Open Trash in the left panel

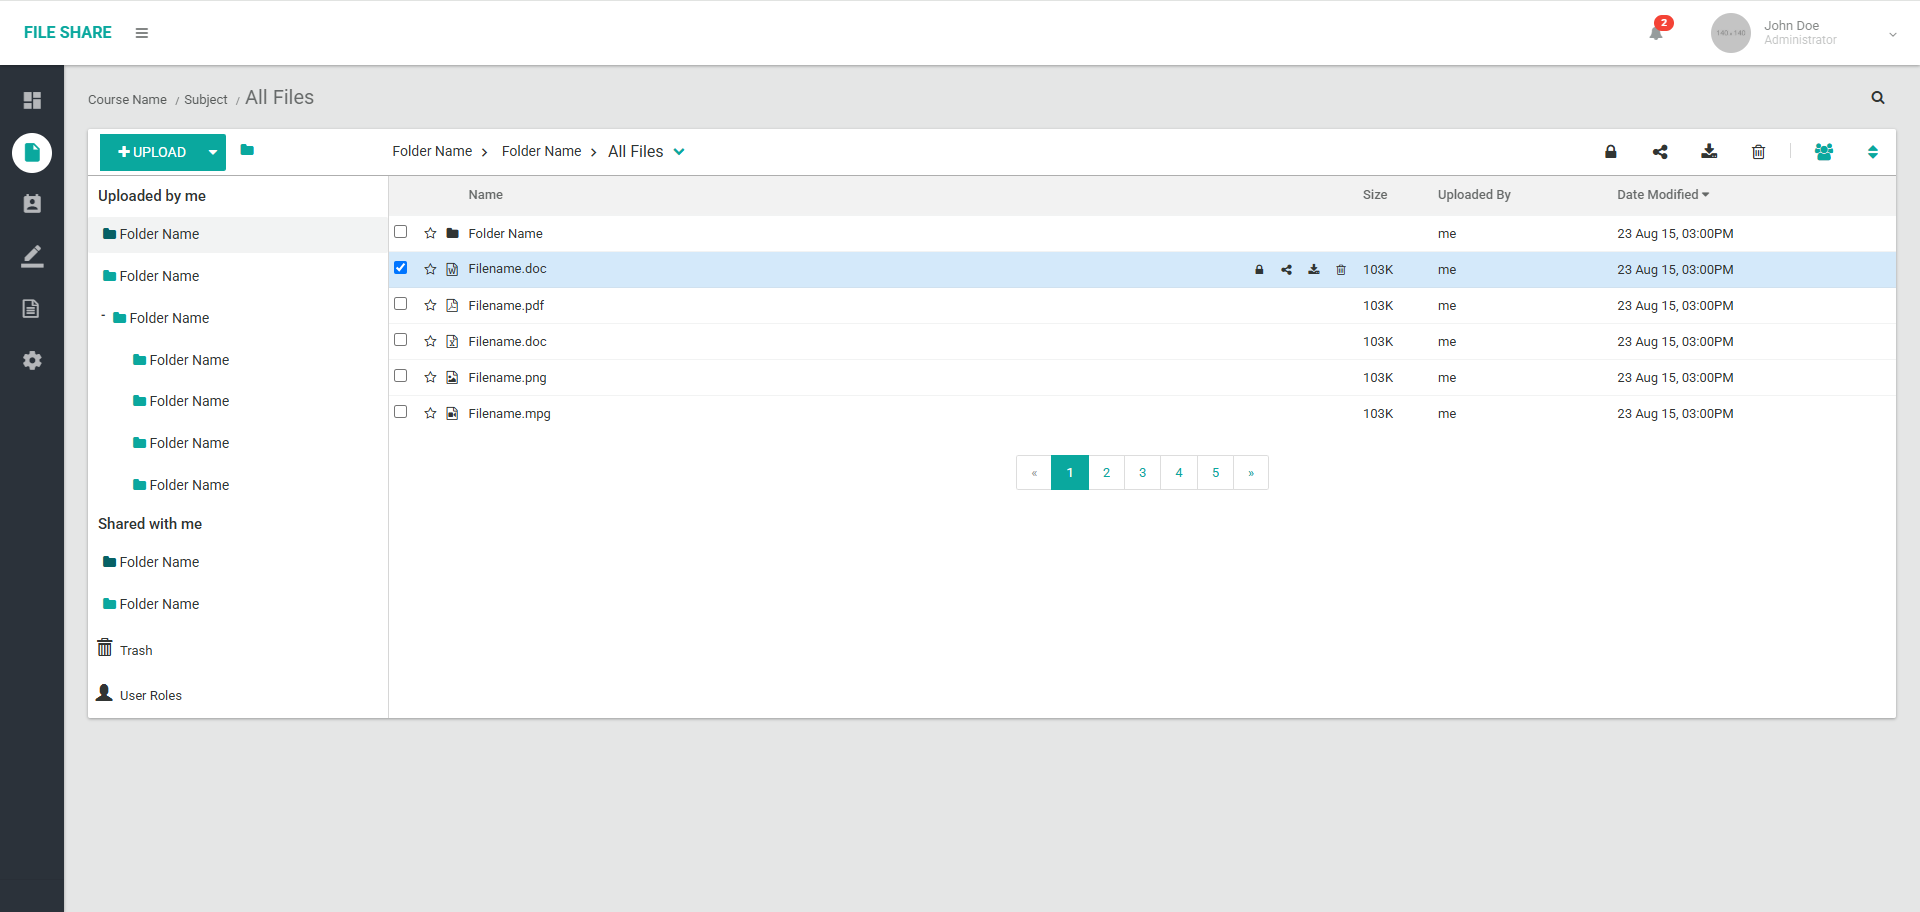click(135, 650)
